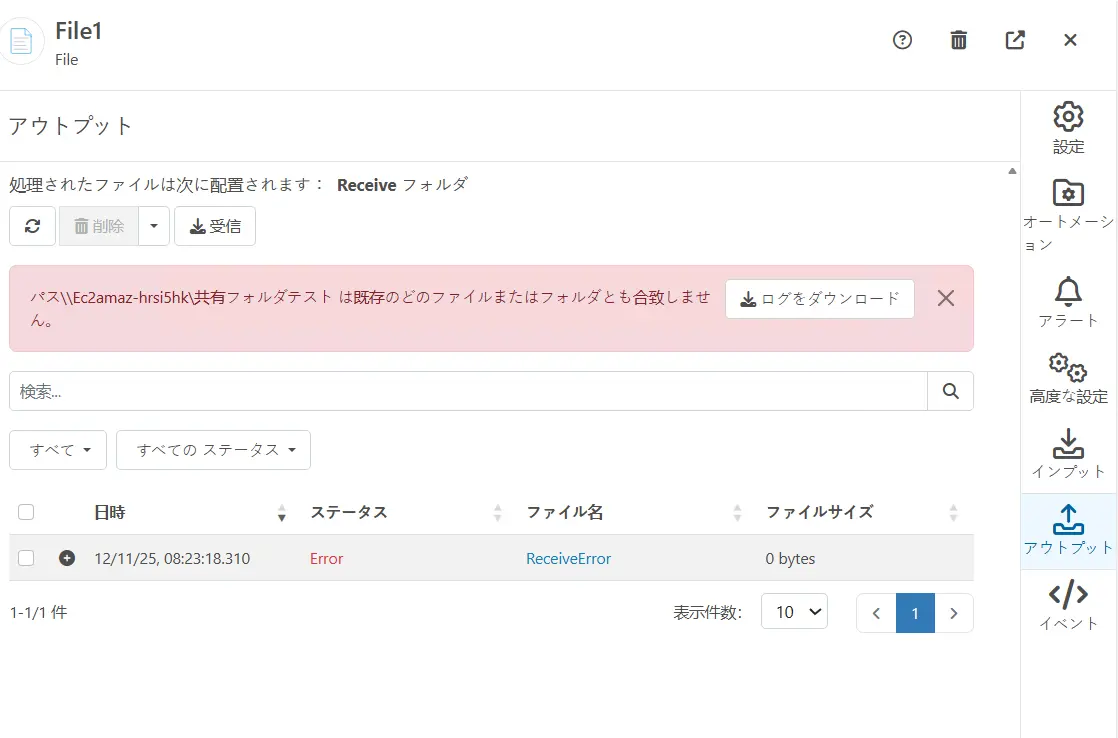Click the refresh icon button
Image resolution: width=1118 pixels, height=738 pixels.
32,226
